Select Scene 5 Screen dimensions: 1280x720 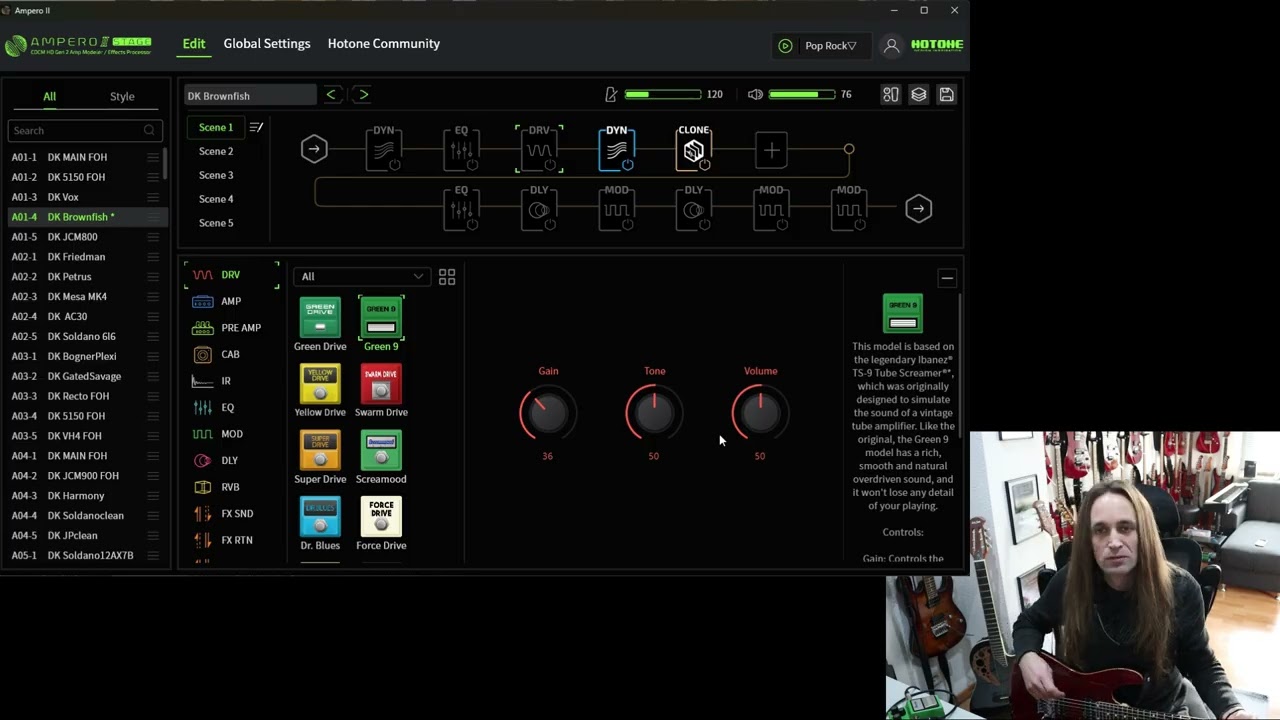(x=216, y=223)
